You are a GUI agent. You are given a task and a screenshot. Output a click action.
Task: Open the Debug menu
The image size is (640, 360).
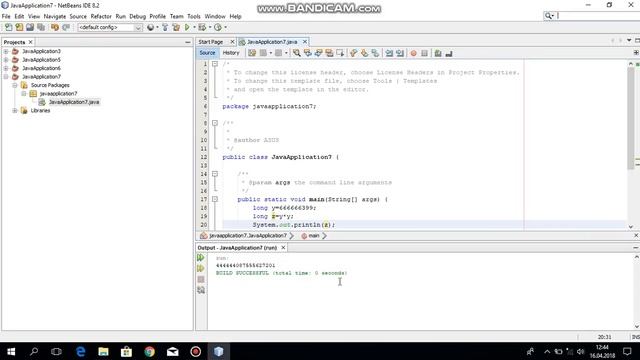click(138, 16)
